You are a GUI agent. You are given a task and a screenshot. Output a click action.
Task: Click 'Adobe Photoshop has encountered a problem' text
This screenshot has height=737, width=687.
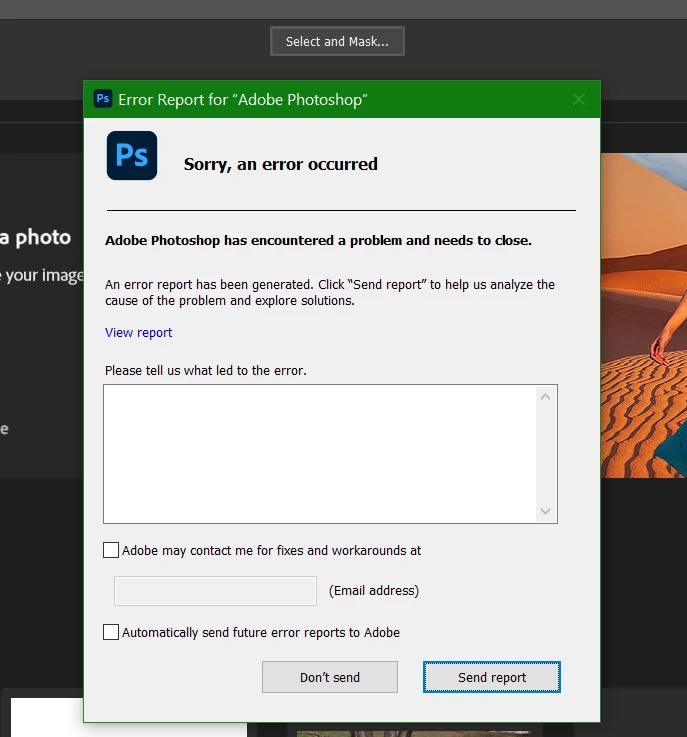point(318,241)
